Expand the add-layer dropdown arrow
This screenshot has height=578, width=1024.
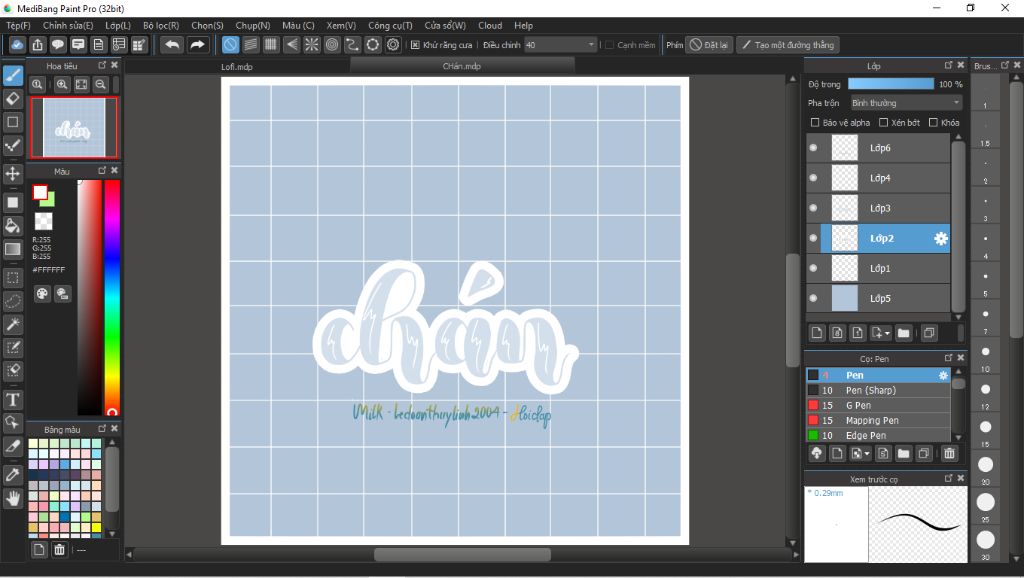click(887, 334)
